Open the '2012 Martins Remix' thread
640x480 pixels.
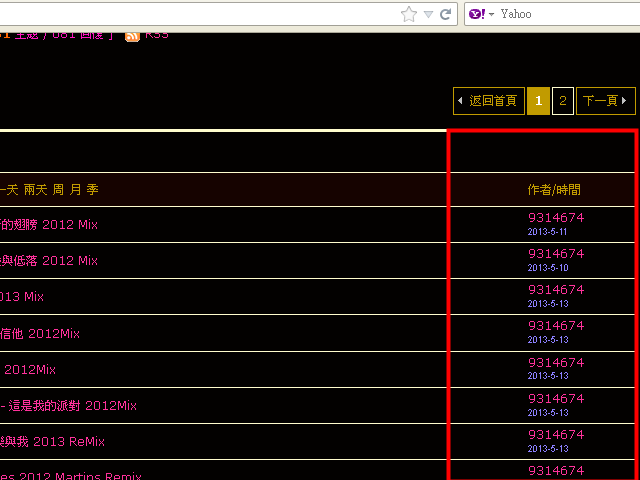click(71, 476)
